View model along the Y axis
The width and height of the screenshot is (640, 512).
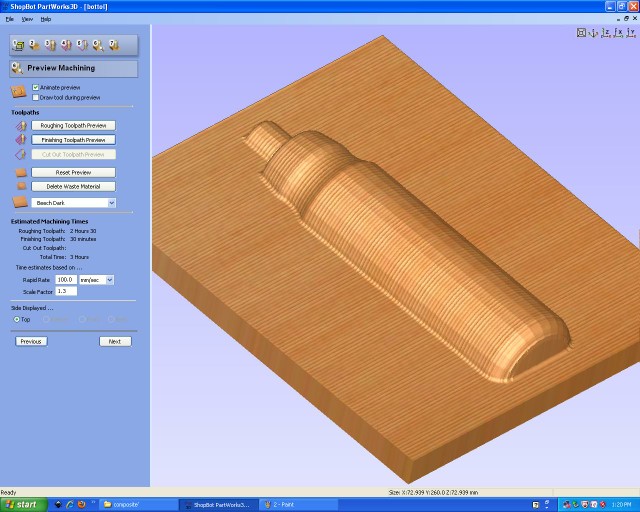631,33
